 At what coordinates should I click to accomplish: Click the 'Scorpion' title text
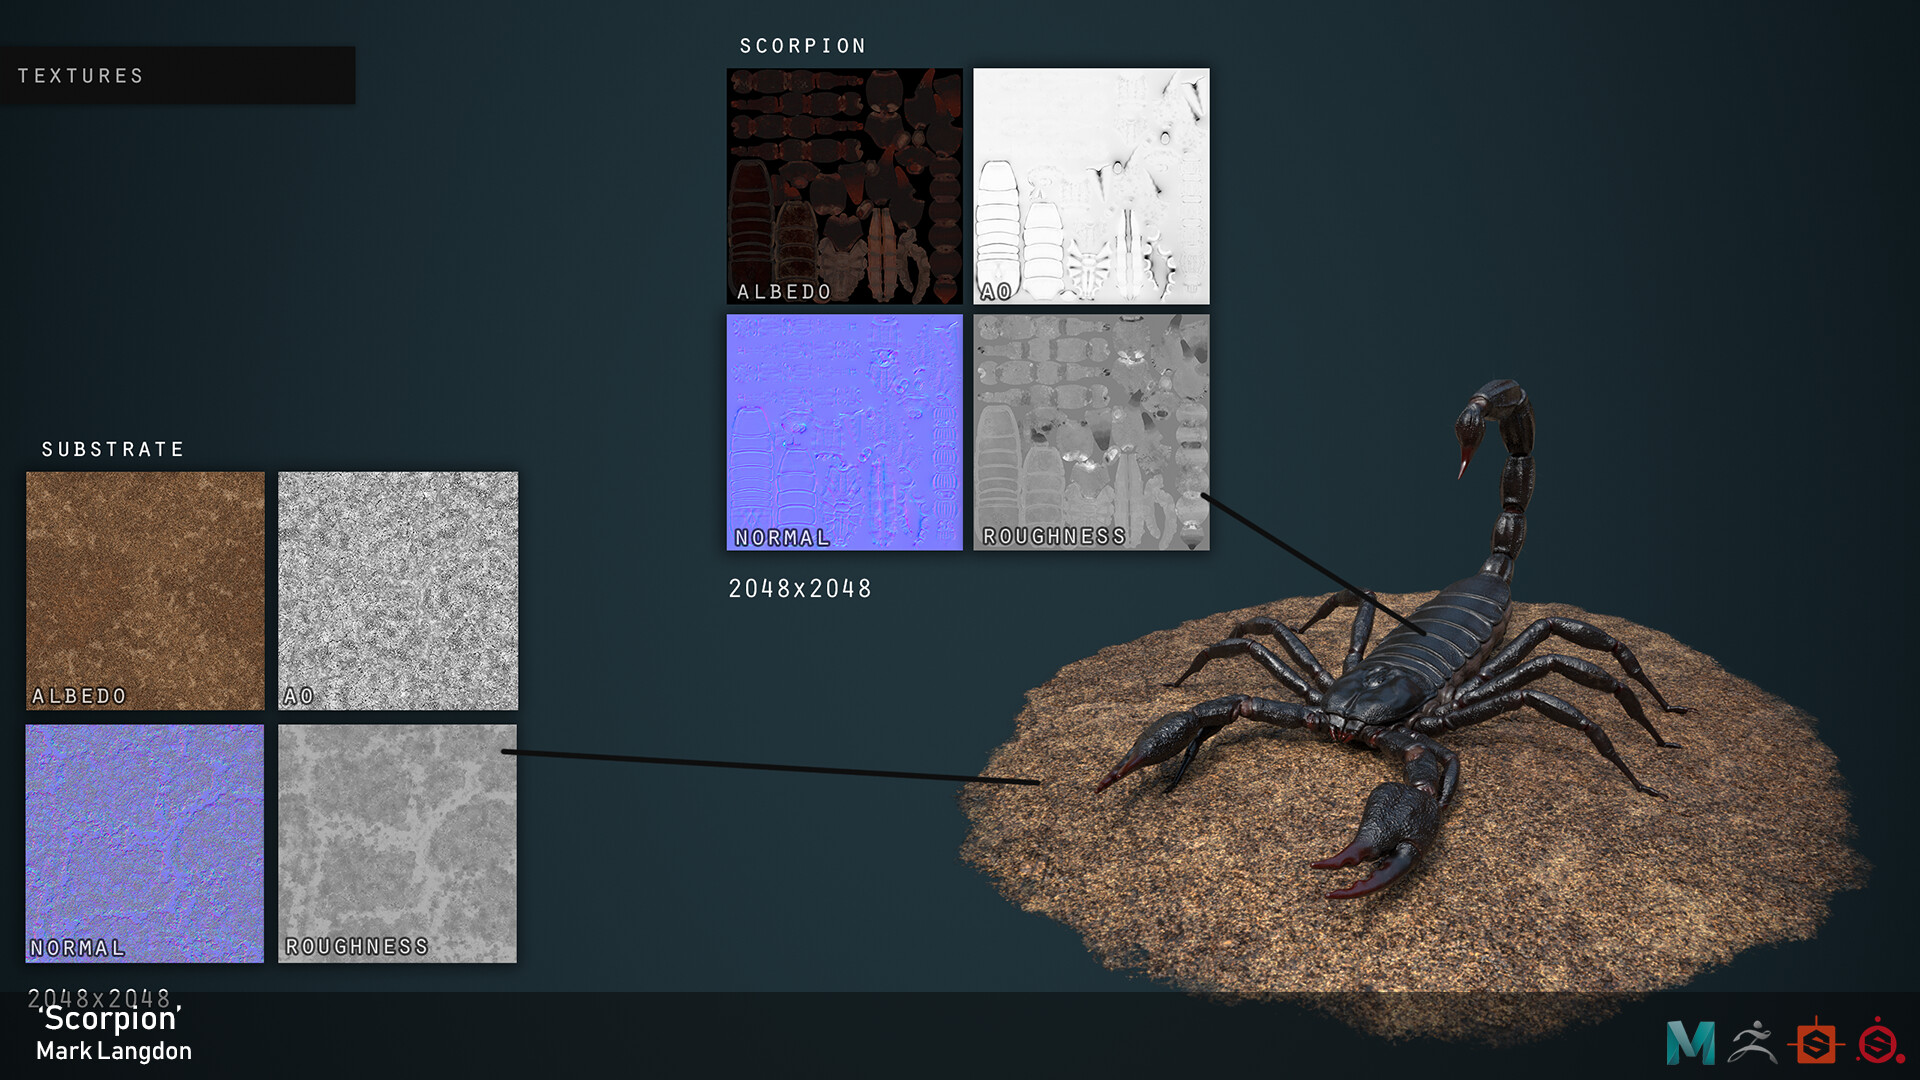[110, 1019]
